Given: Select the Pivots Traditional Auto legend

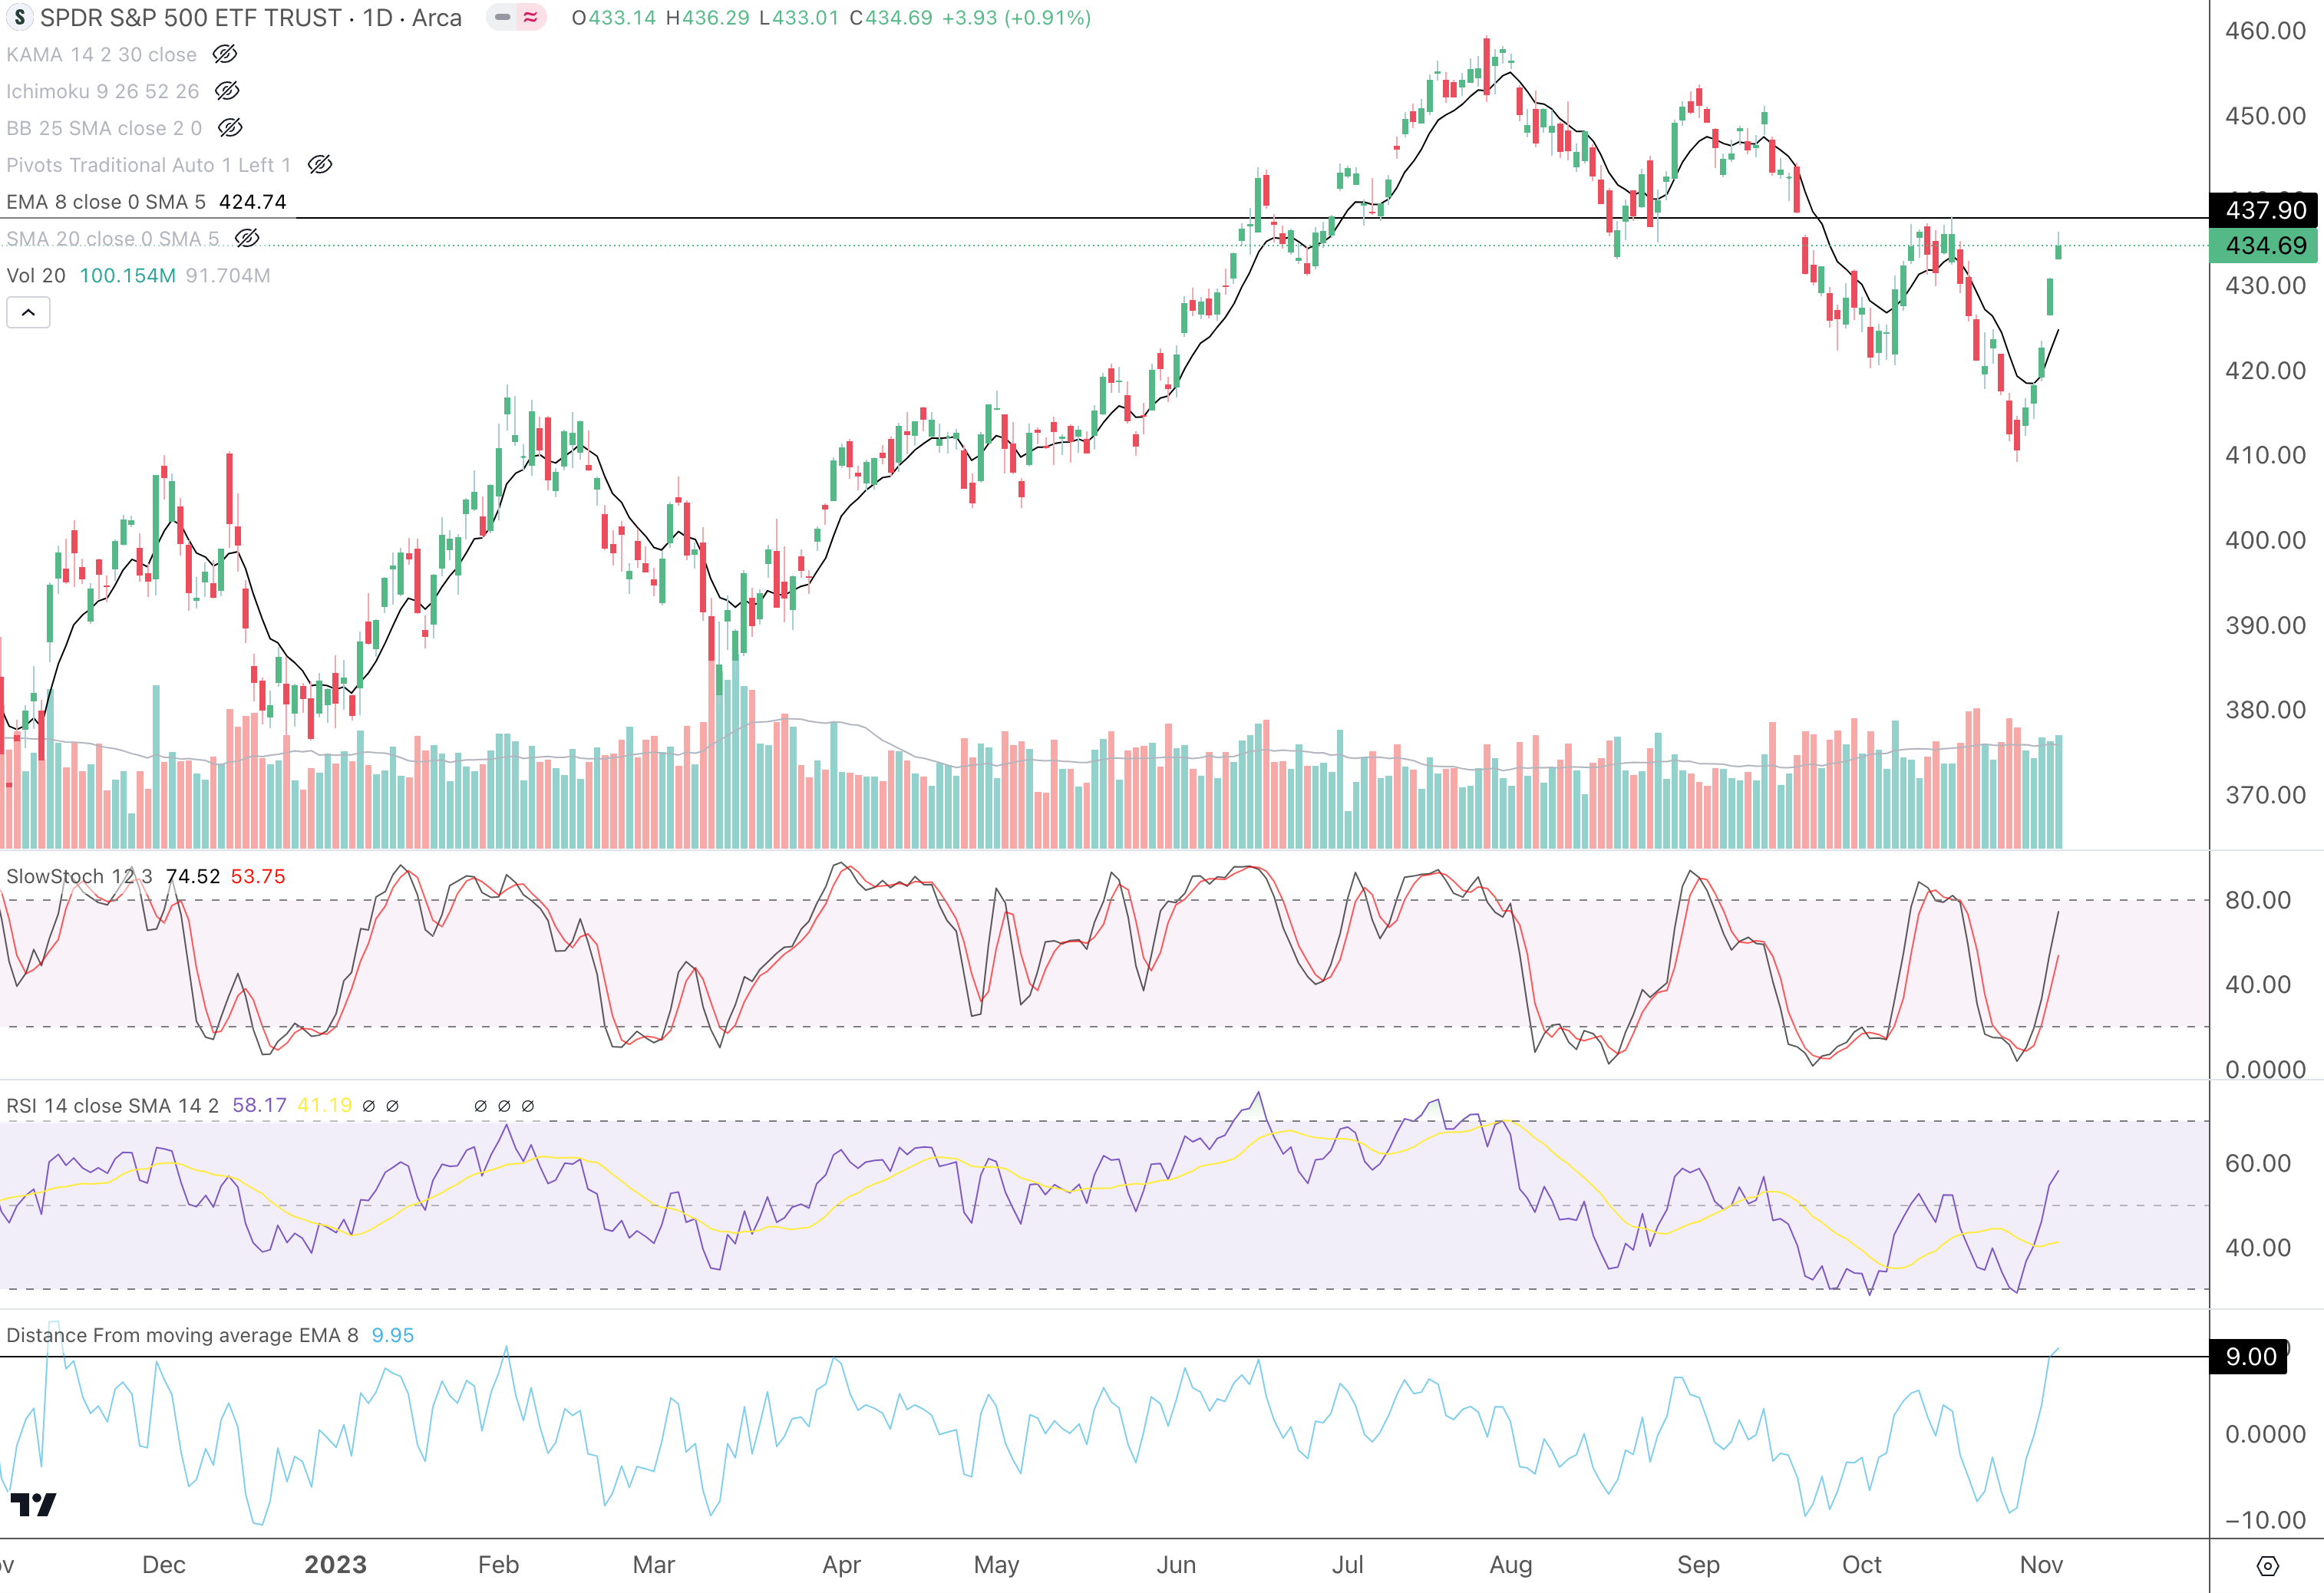Looking at the screenshot, I should click(149, 165).
